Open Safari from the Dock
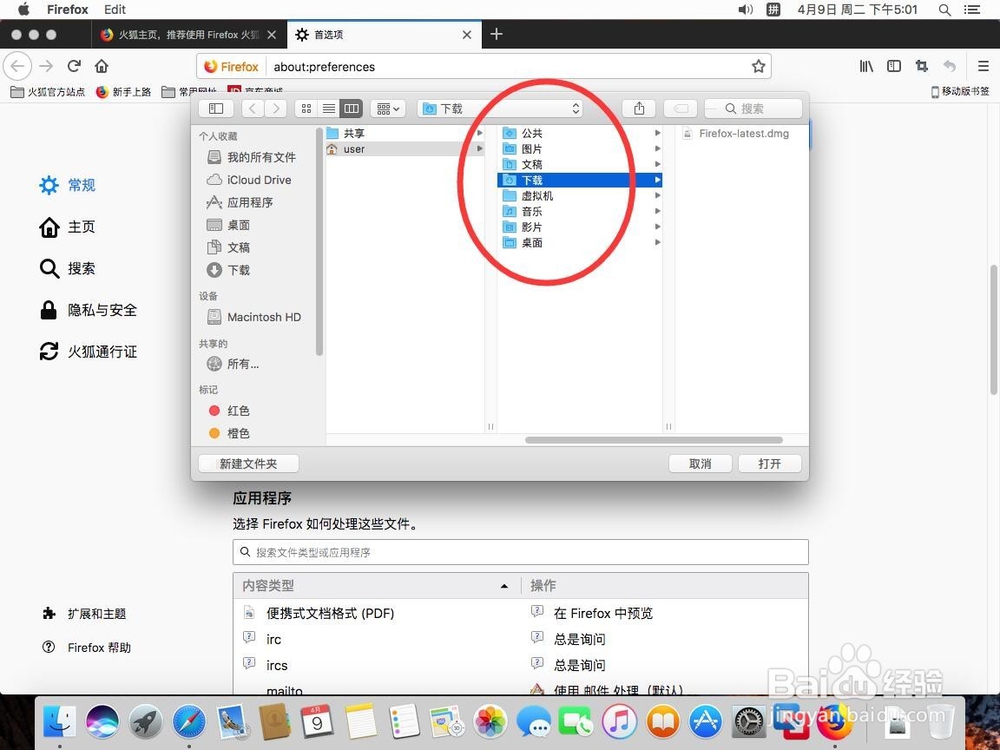Viewport: 1000px width, 750px height. tap(189, 722)
